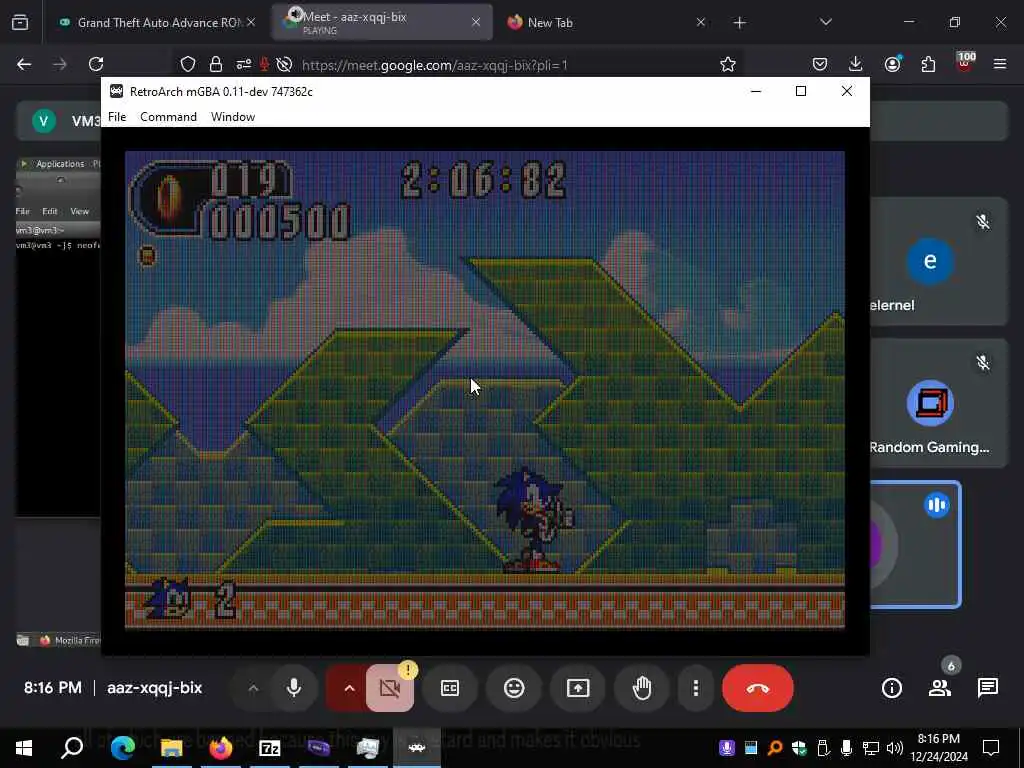The width and height of the screenshot is (1024, 768).
Task: Mute the Meet tab via its audio icon
Action: point(295,14)
